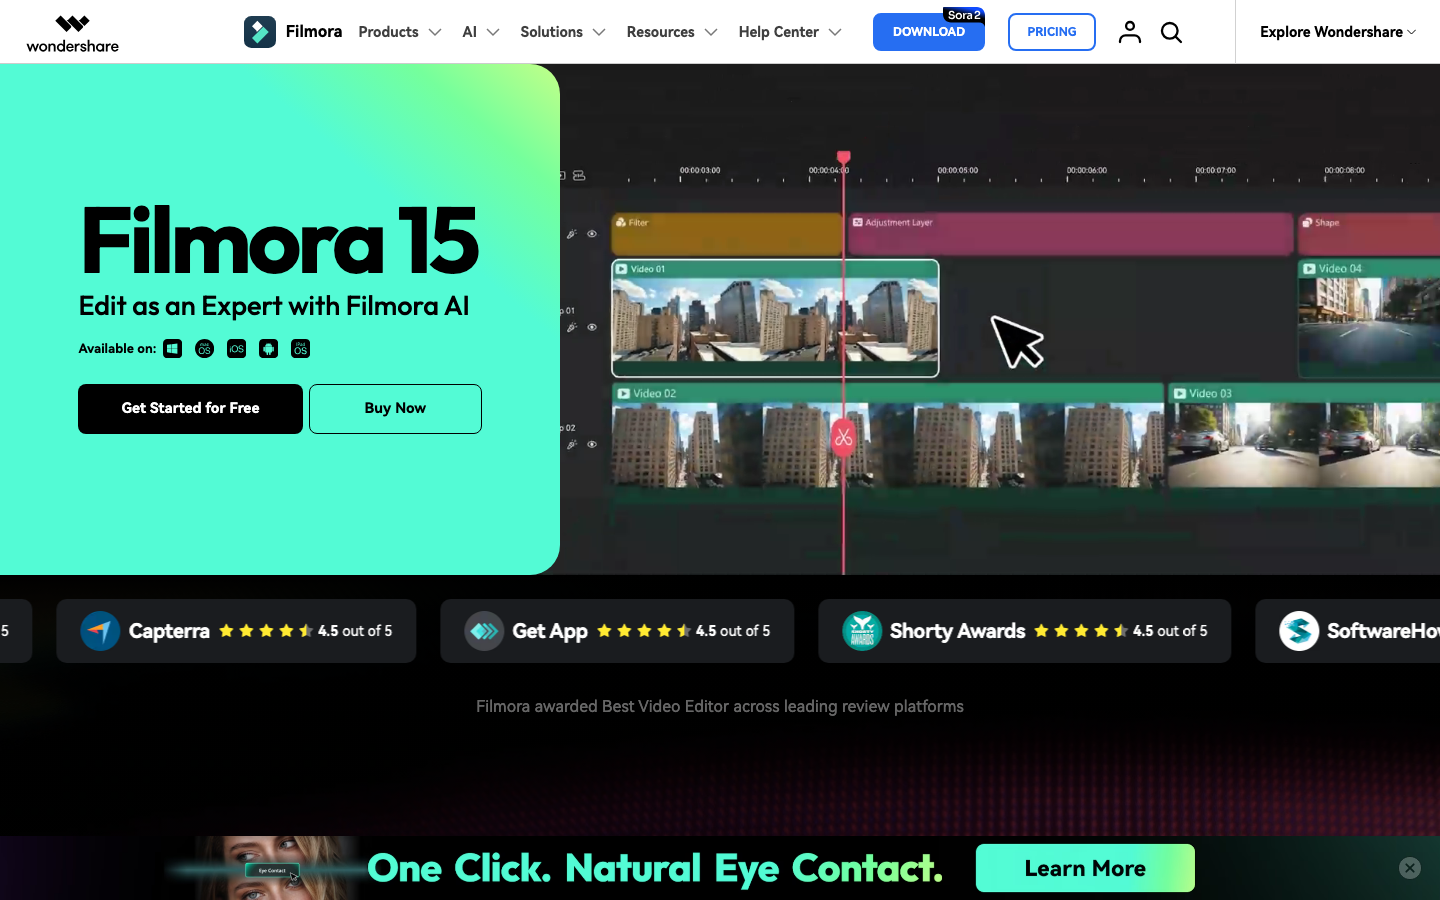Click the Capterra rating card

(x=236, y=631)
